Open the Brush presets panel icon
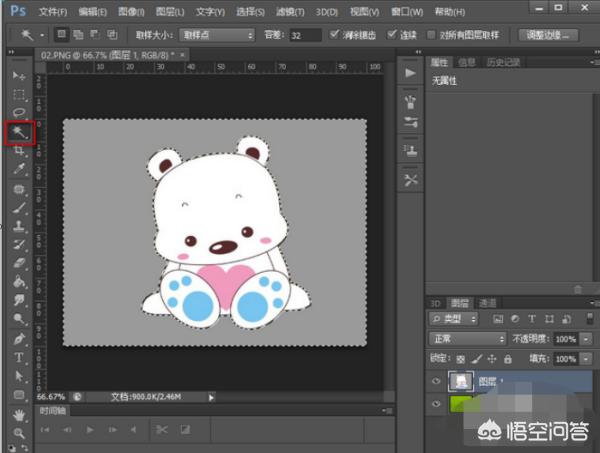This screenshot has height=453, width=600. 410,102
